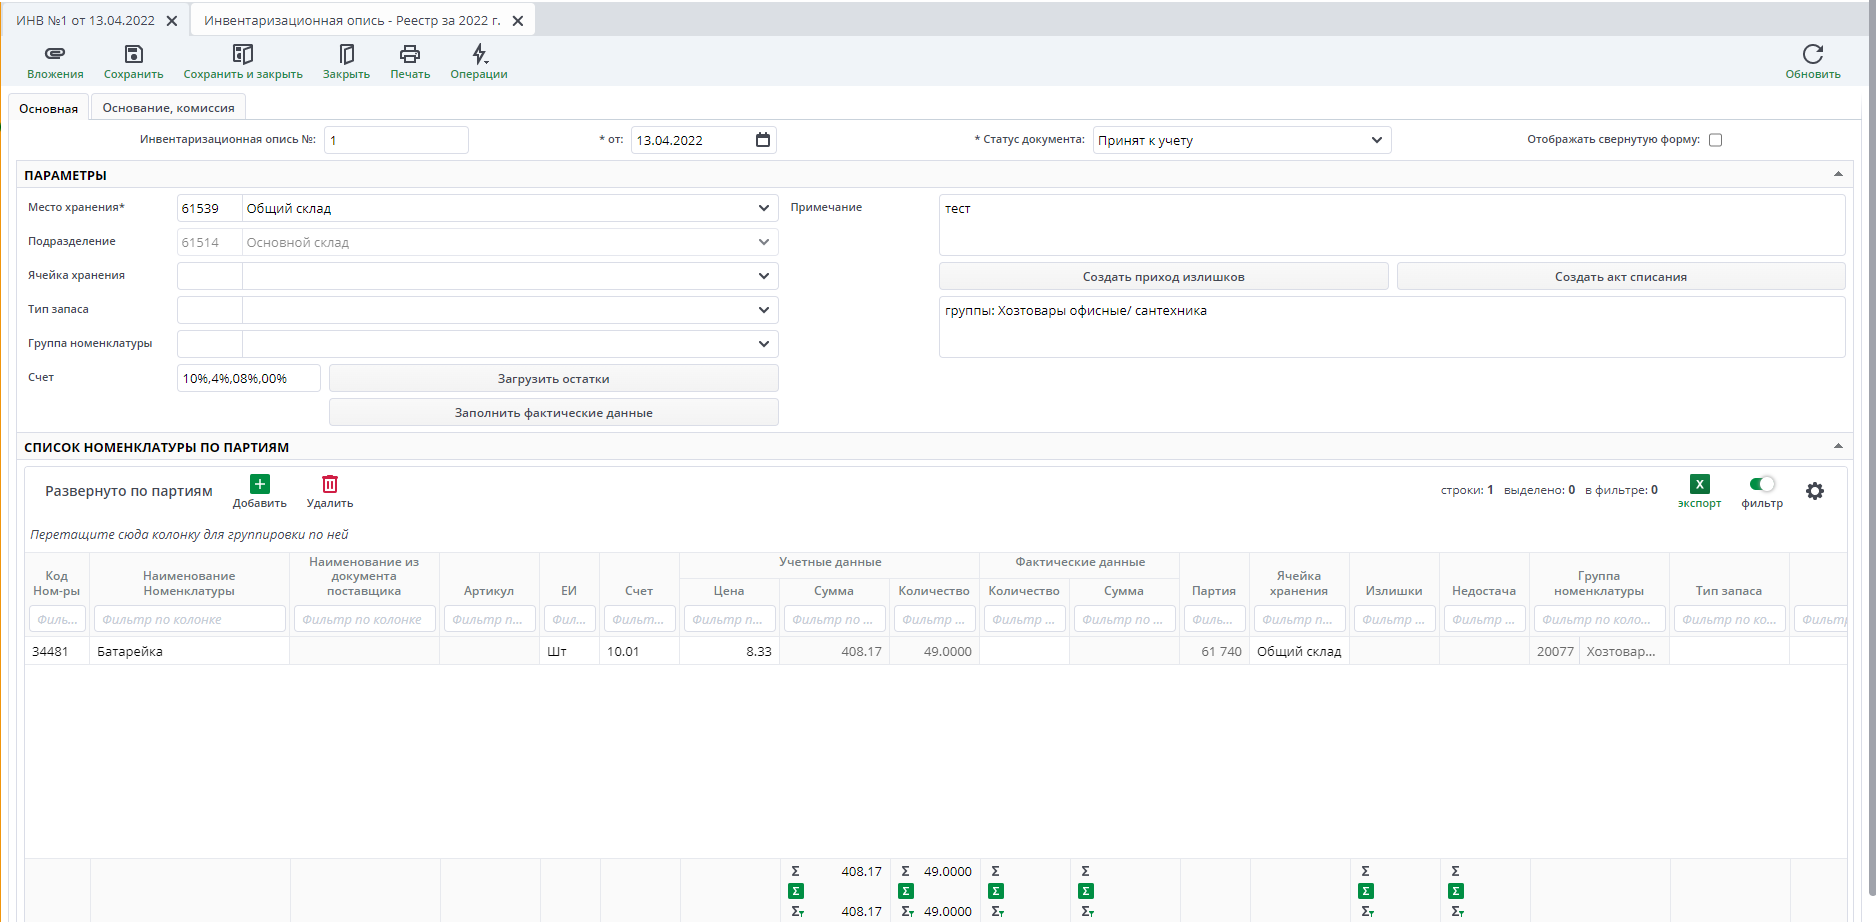Click the Вложения paperclip icon
Viewport: 1876px width, 922px height.
coord(55,54)
